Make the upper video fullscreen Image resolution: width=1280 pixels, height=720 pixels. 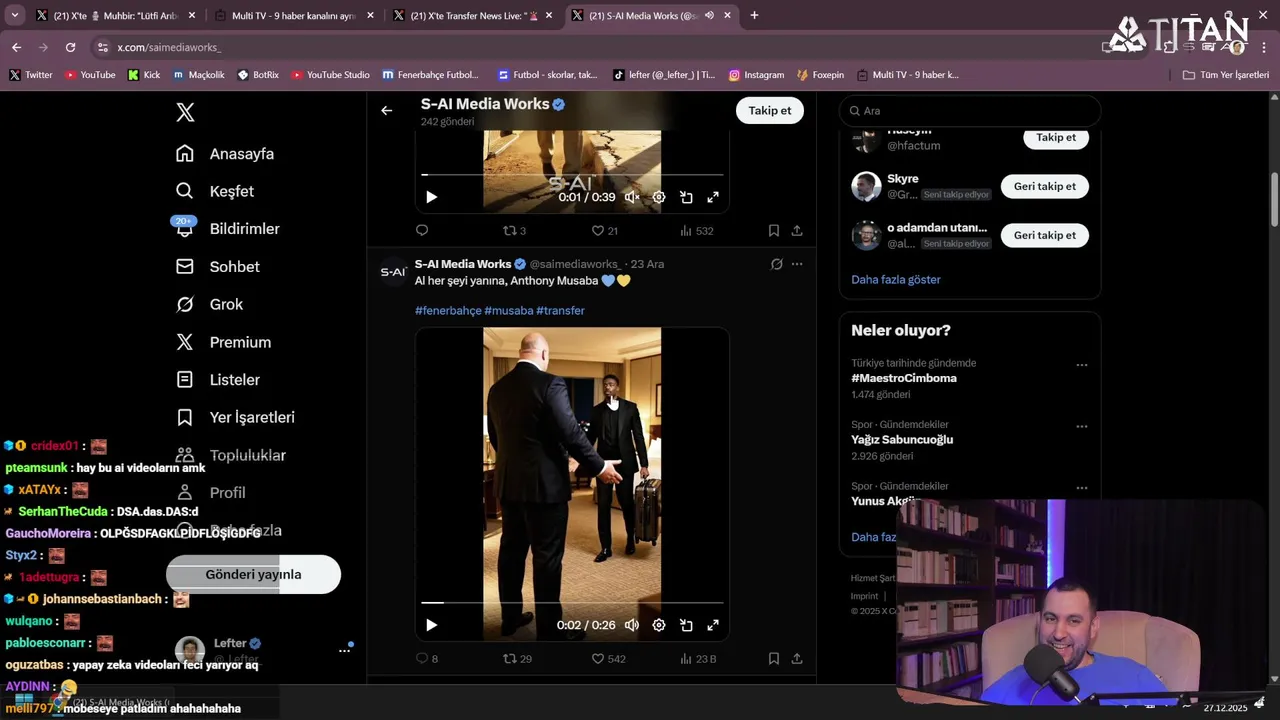point(713,197)
